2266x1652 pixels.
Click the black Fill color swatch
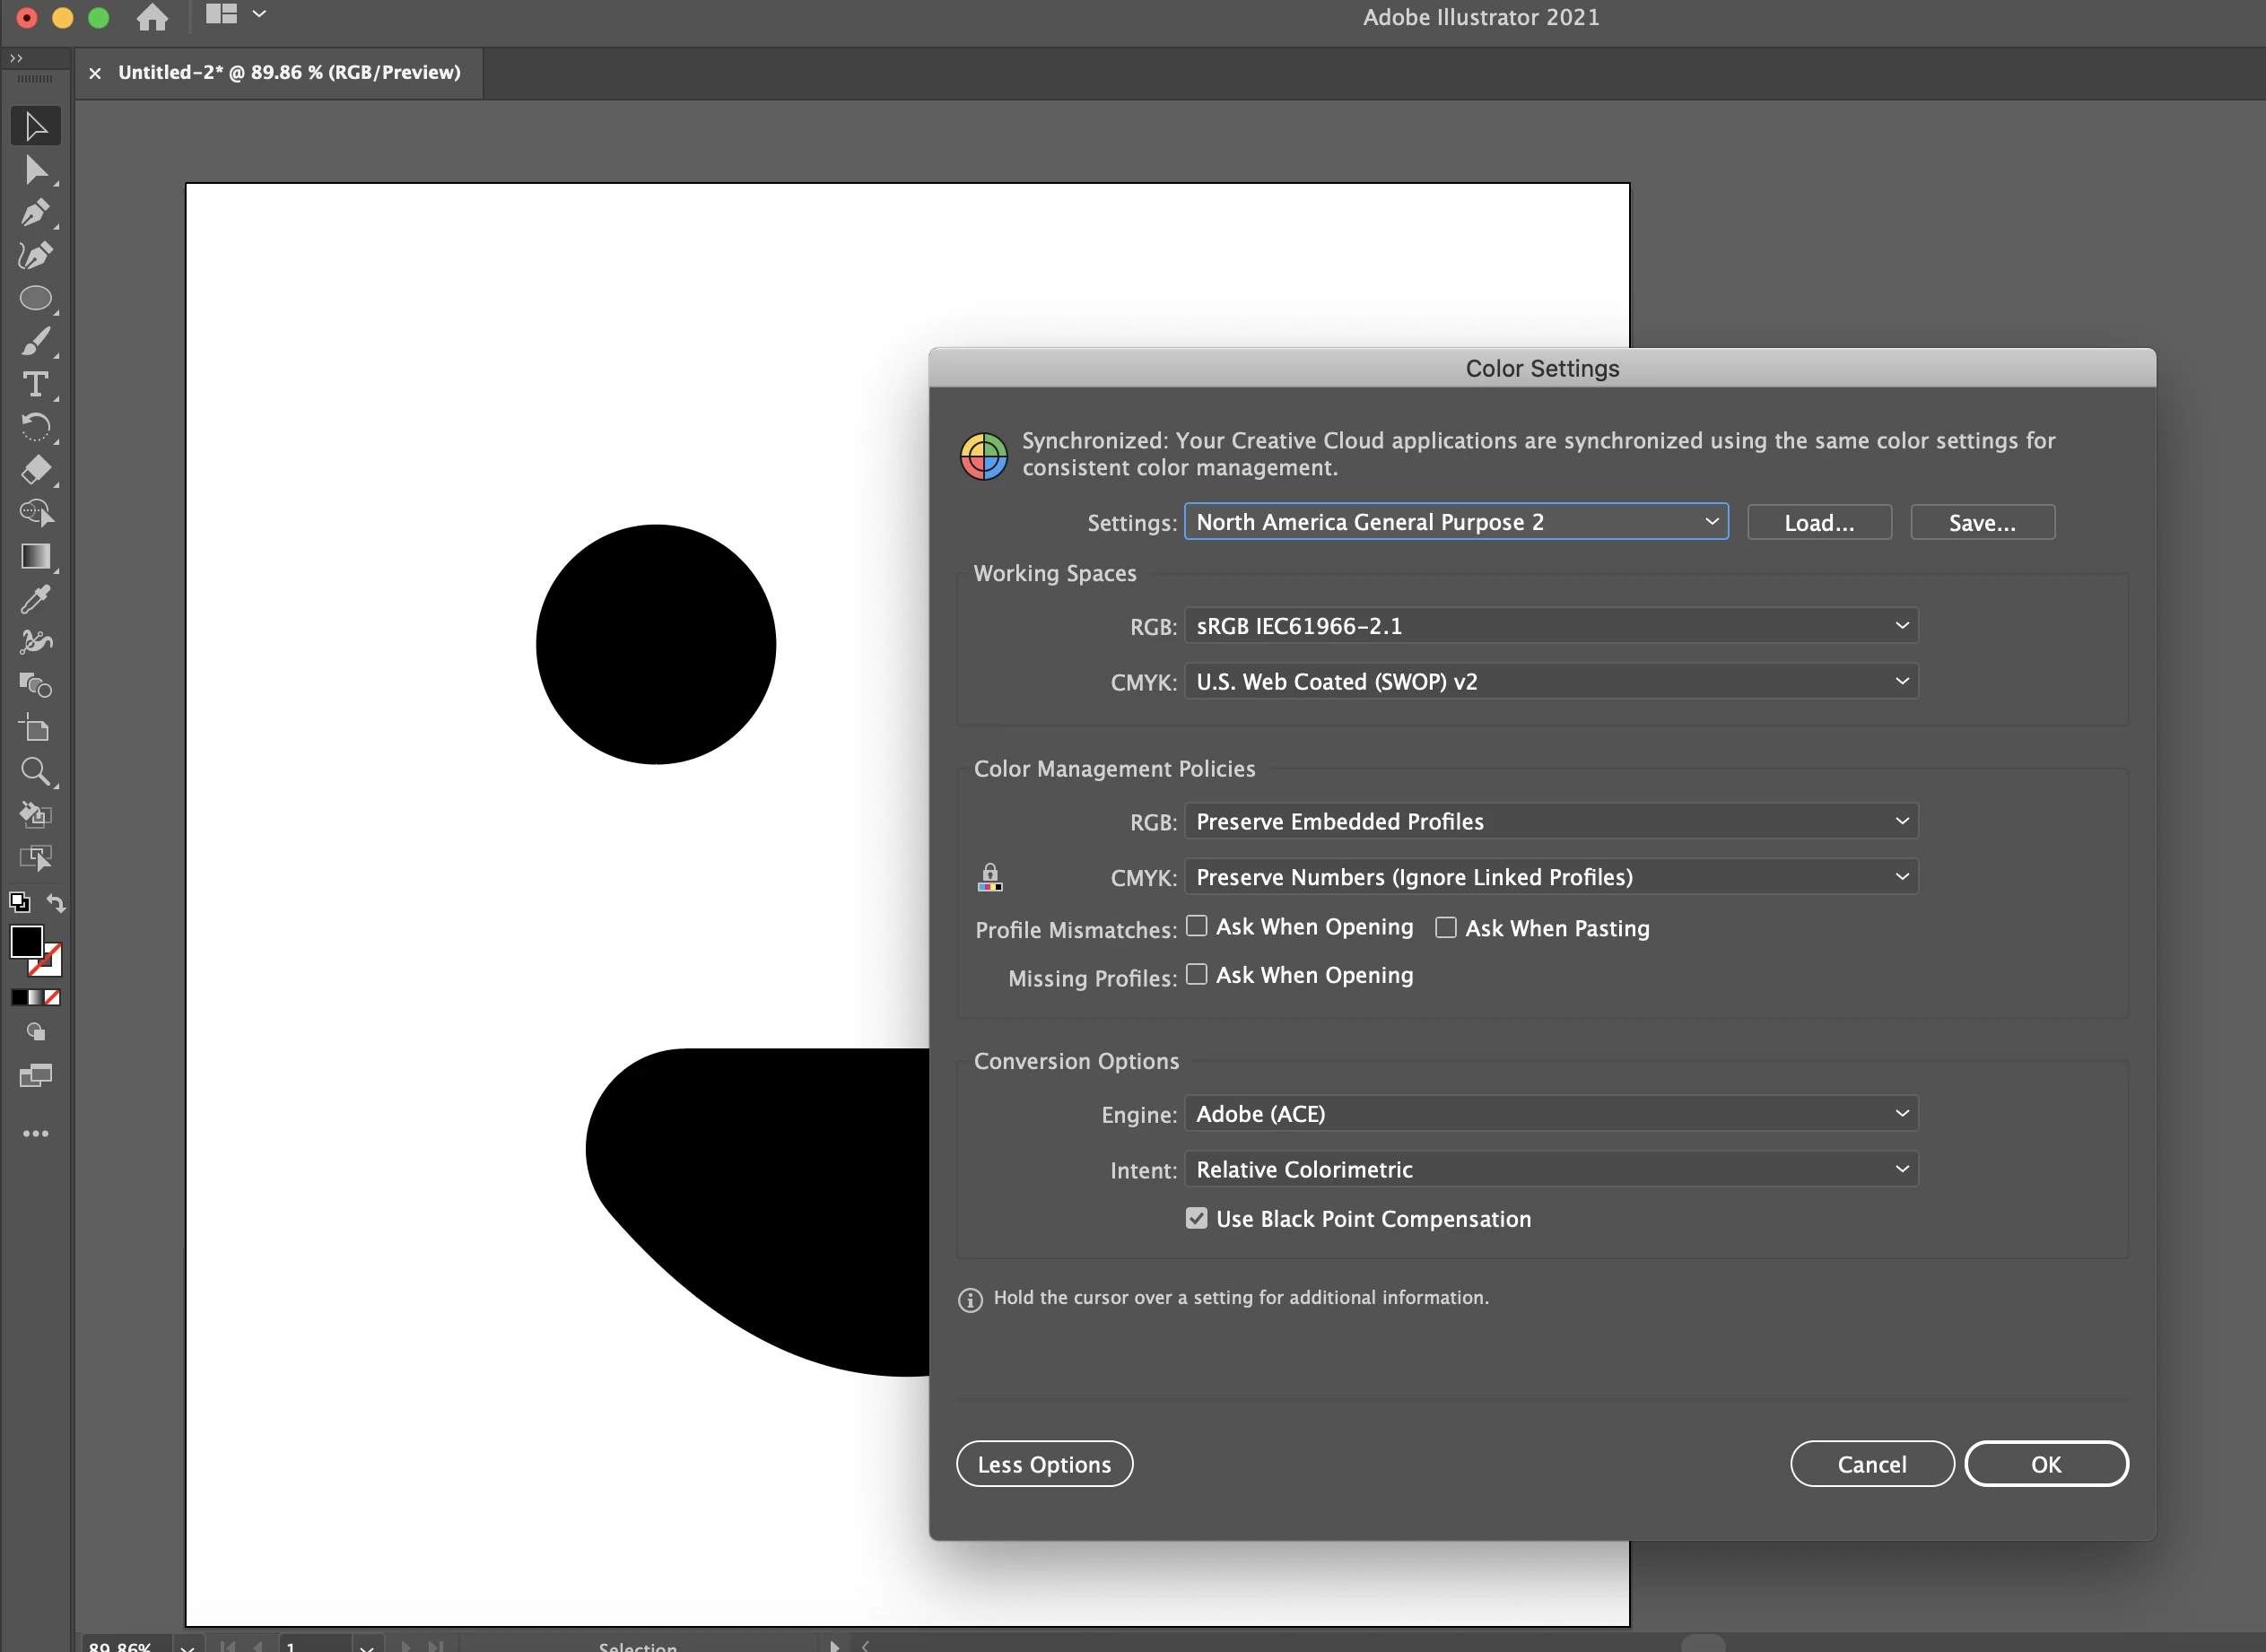(25, 941)
